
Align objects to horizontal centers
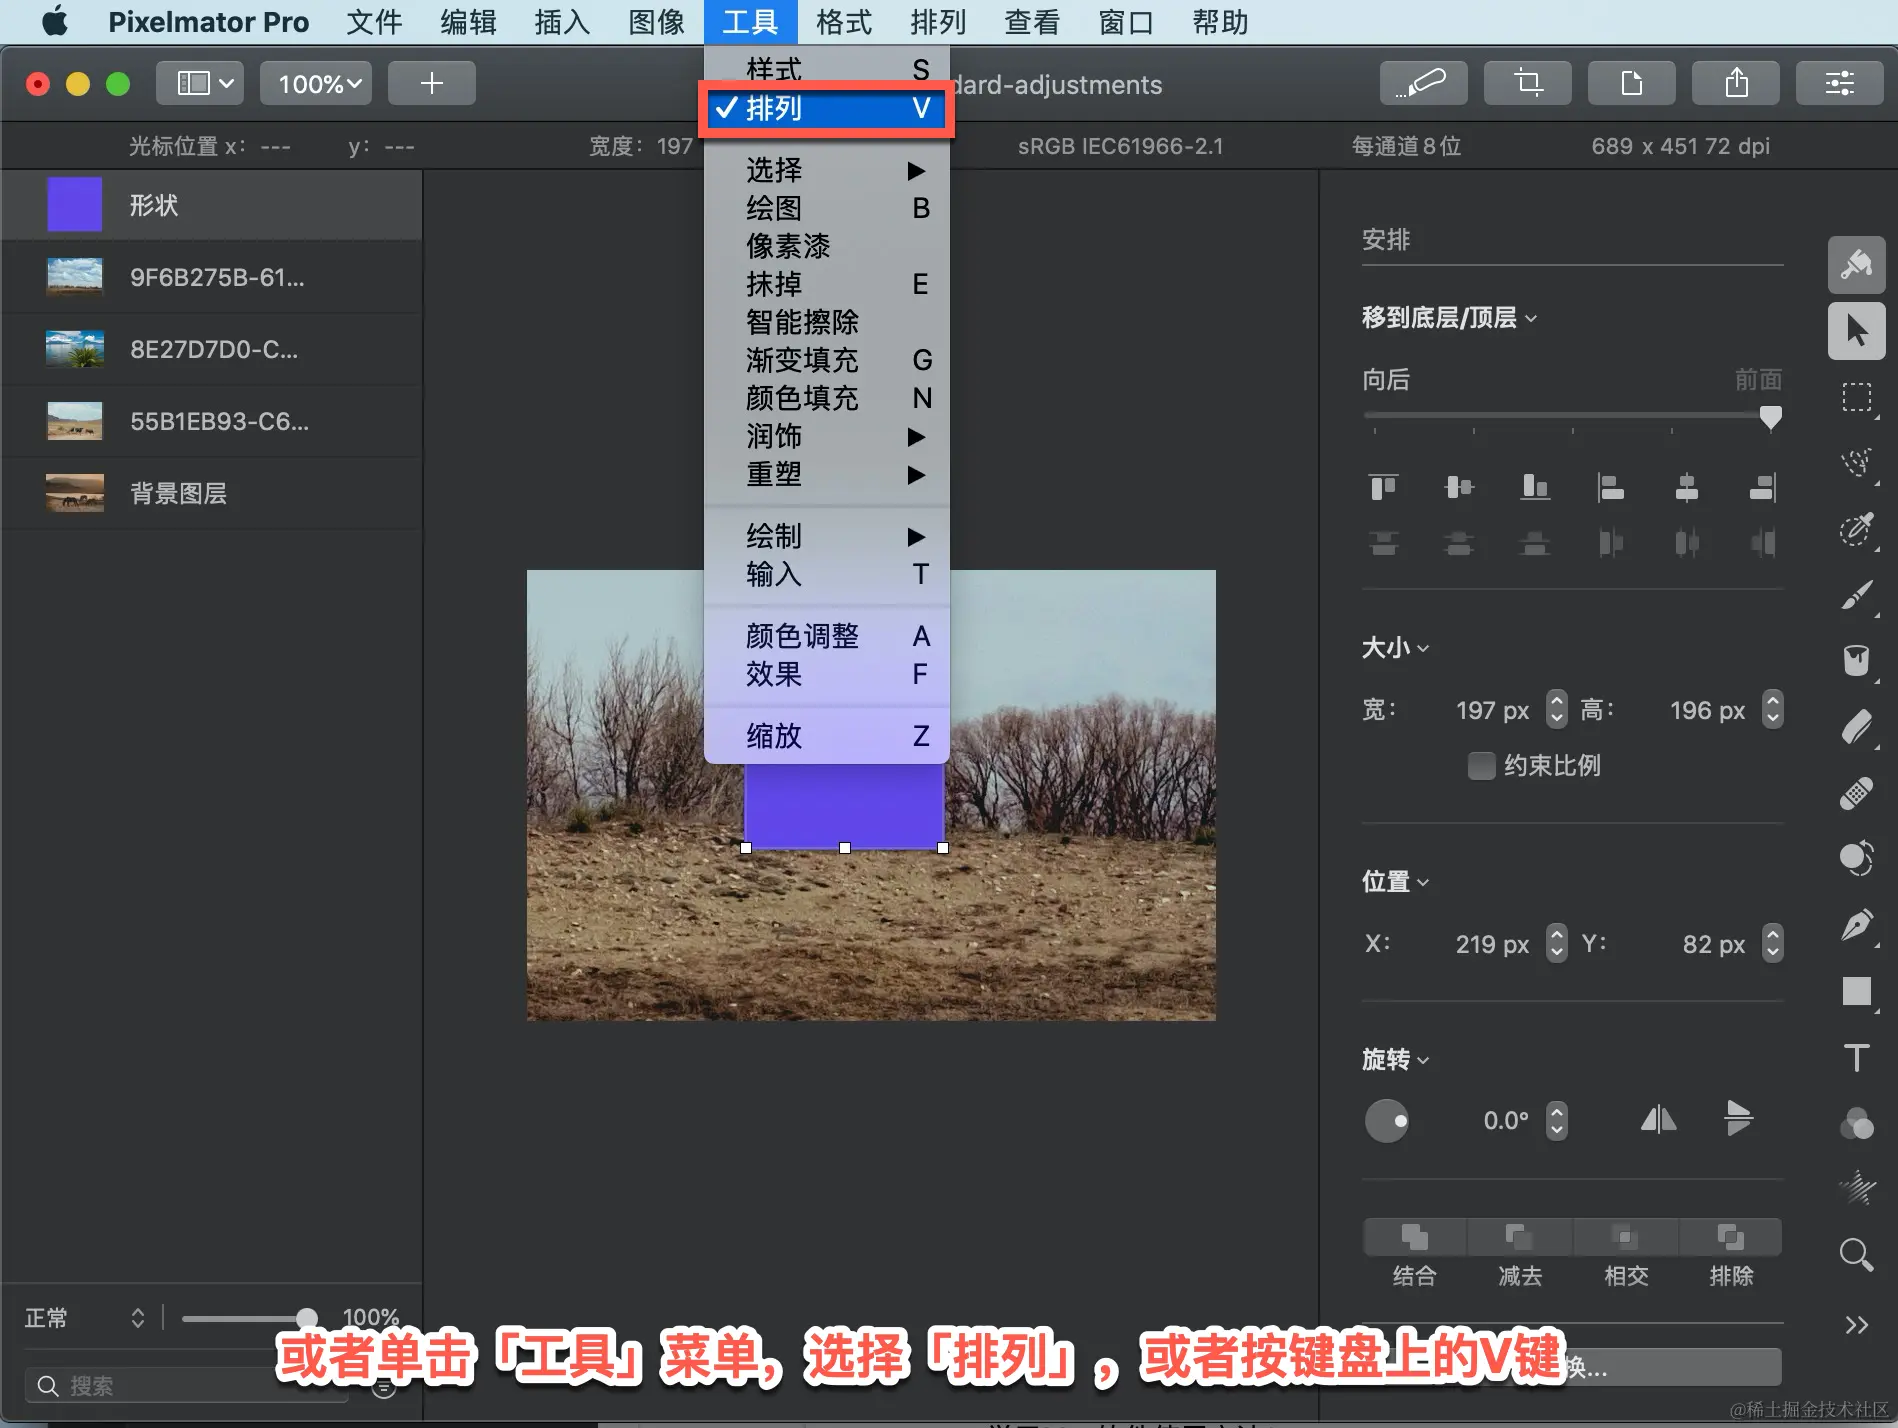[x=1687, y=487]
